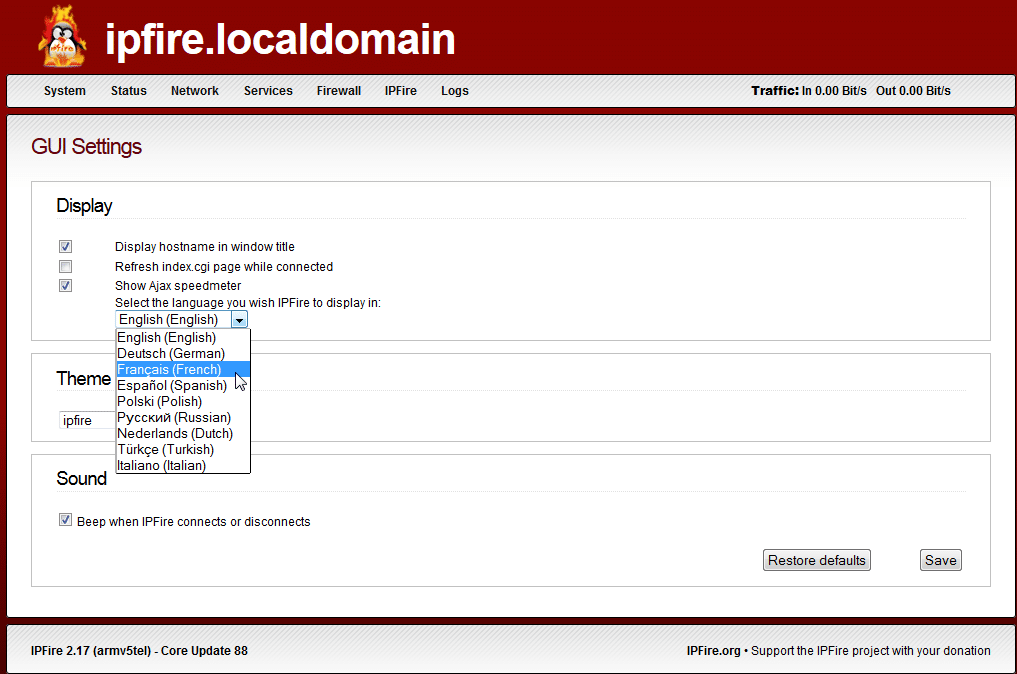
Task: Click the GUI Settings page heading
Action: click(x=86, y=147)
